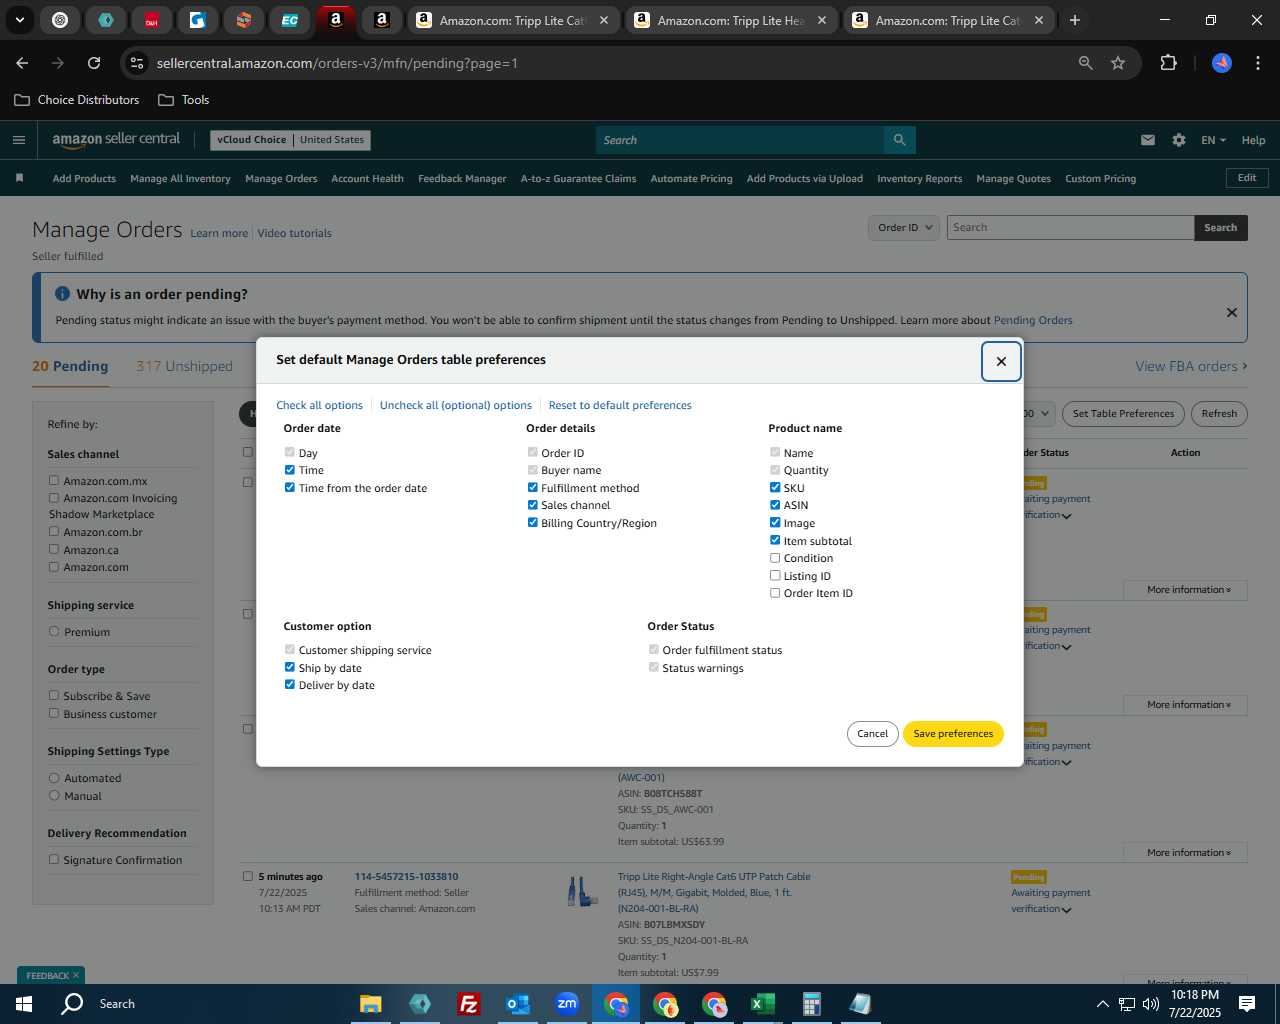Enable the Condition checkbox
The height and width of the screenshot is (1024, 1280).
point(775,558)
